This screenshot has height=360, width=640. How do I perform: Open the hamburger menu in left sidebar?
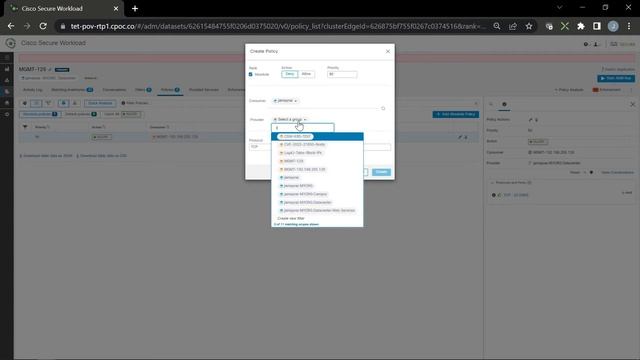[7, 58]
